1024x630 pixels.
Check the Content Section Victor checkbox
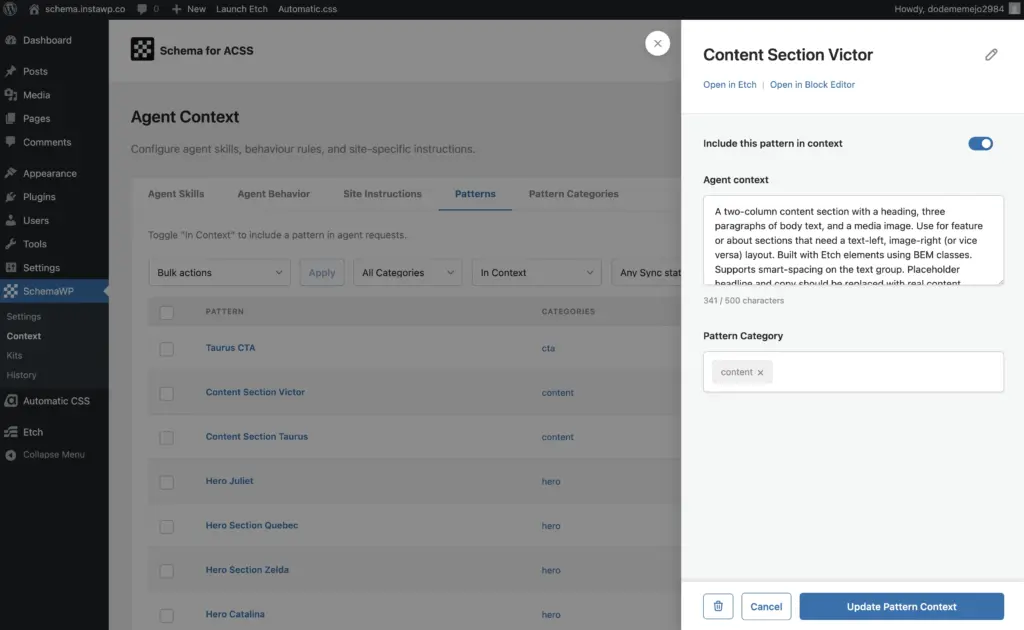click(167, 394)
